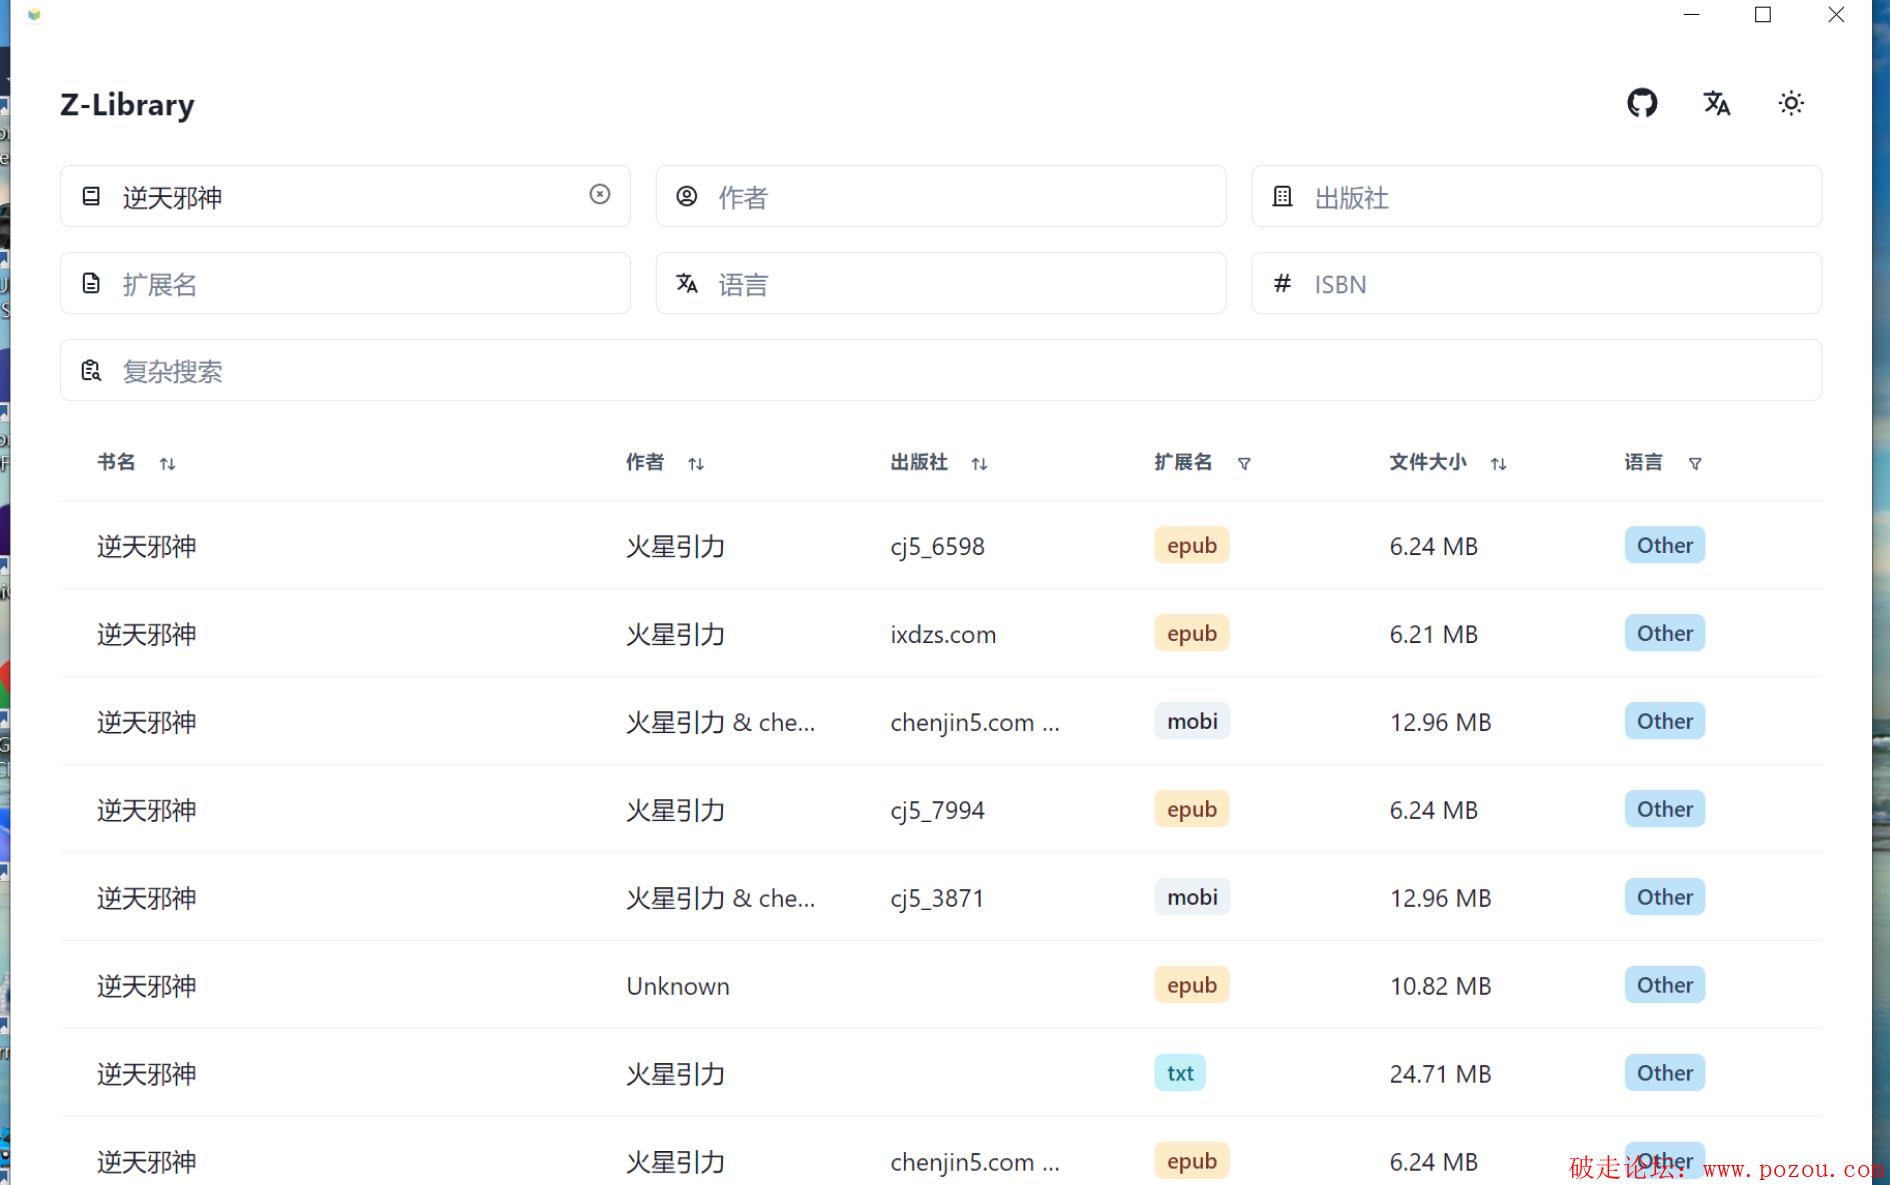
Task: Click the 24.71 MB file size cell
Action: click(1440, 1074)
